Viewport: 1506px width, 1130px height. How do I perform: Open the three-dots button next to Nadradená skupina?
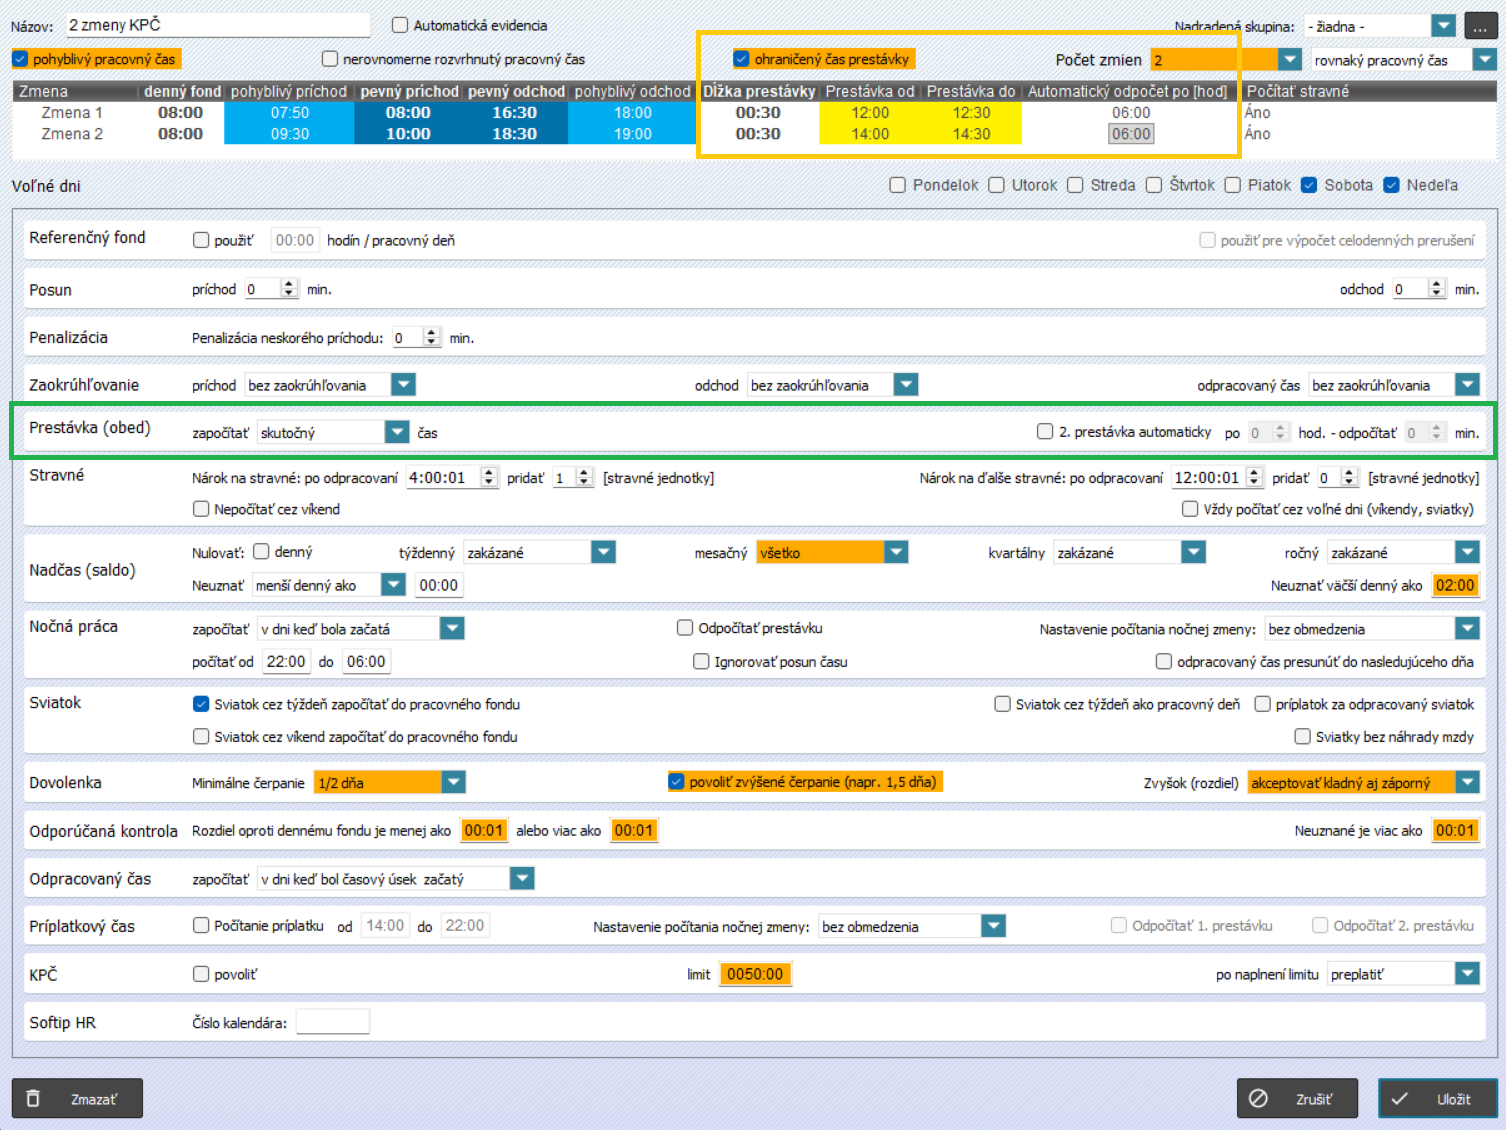point(1480,26)
